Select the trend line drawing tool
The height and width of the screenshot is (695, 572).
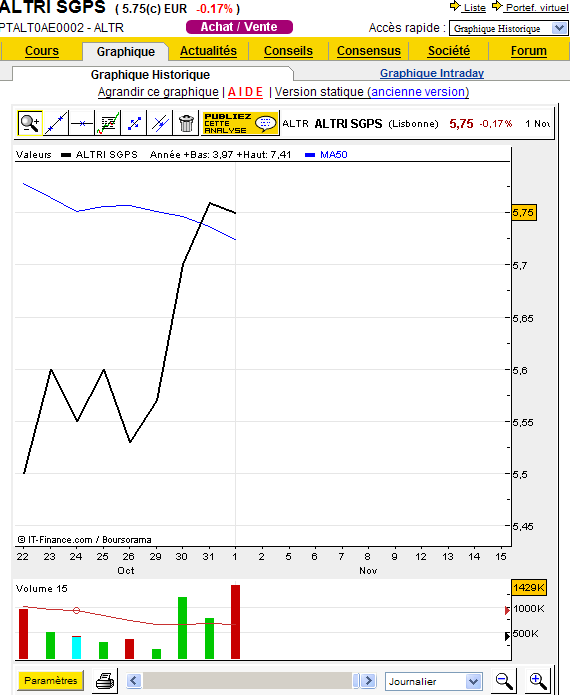(x=56, y=123)
